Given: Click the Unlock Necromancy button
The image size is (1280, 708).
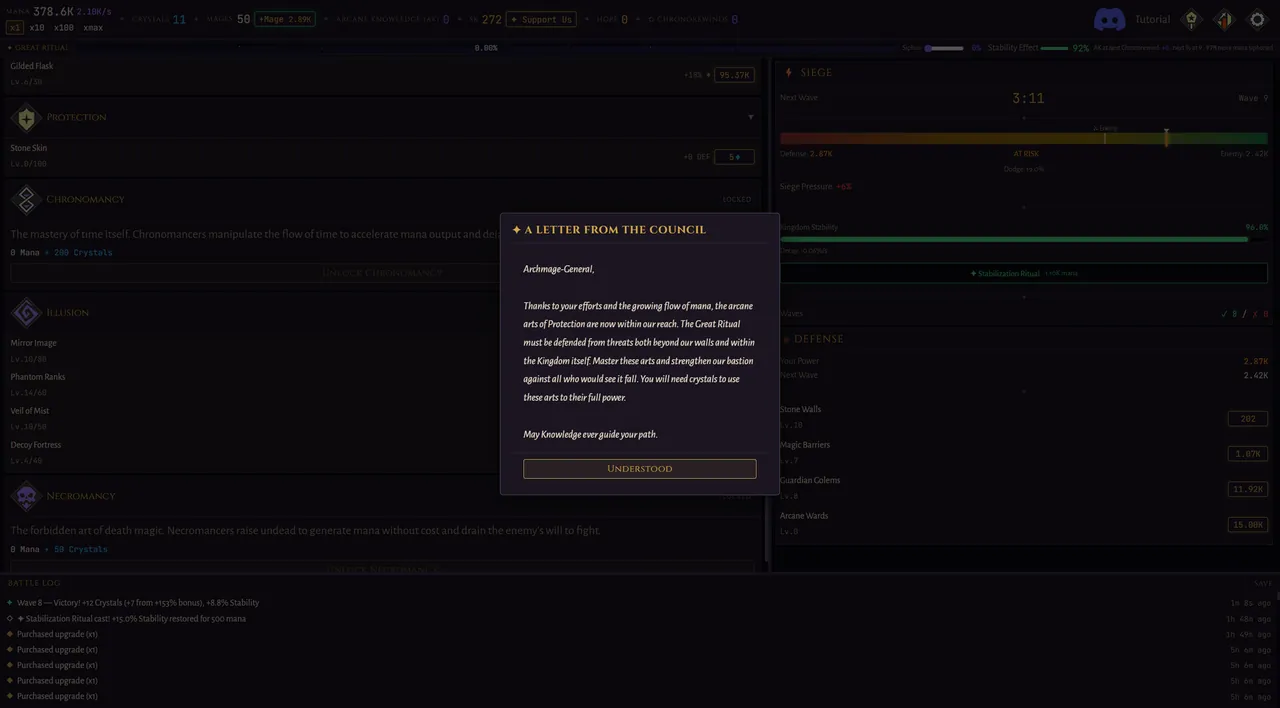Looking at the screenshot, I should [382, 569].
